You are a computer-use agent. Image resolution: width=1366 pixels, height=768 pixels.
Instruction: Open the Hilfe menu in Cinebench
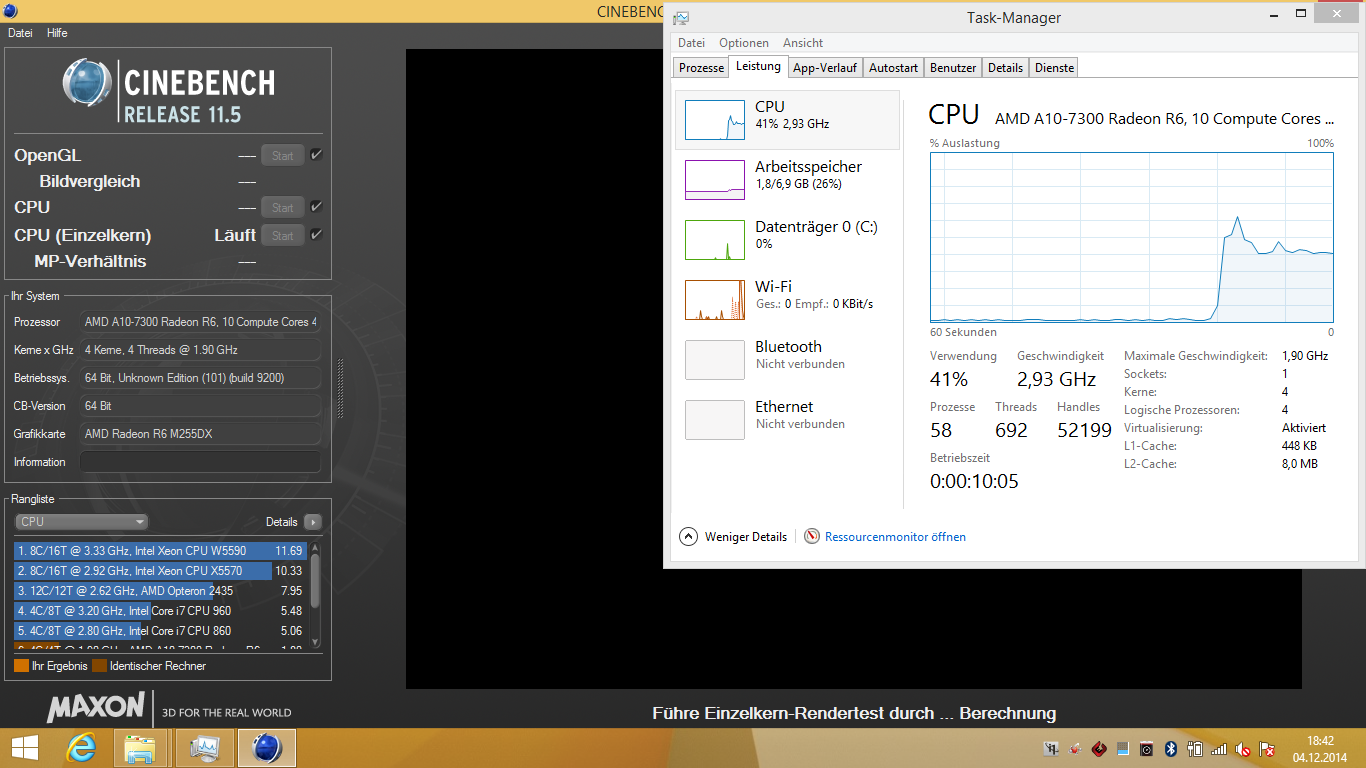[57, 33]
